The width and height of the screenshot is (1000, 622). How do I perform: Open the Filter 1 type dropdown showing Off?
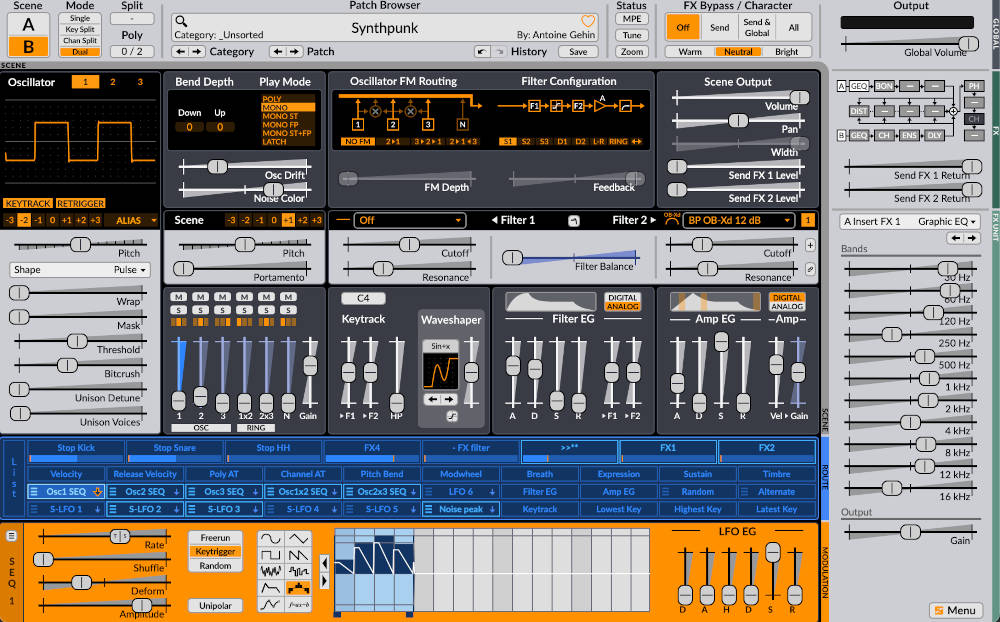pyautogui.click(x=409, y=220)
